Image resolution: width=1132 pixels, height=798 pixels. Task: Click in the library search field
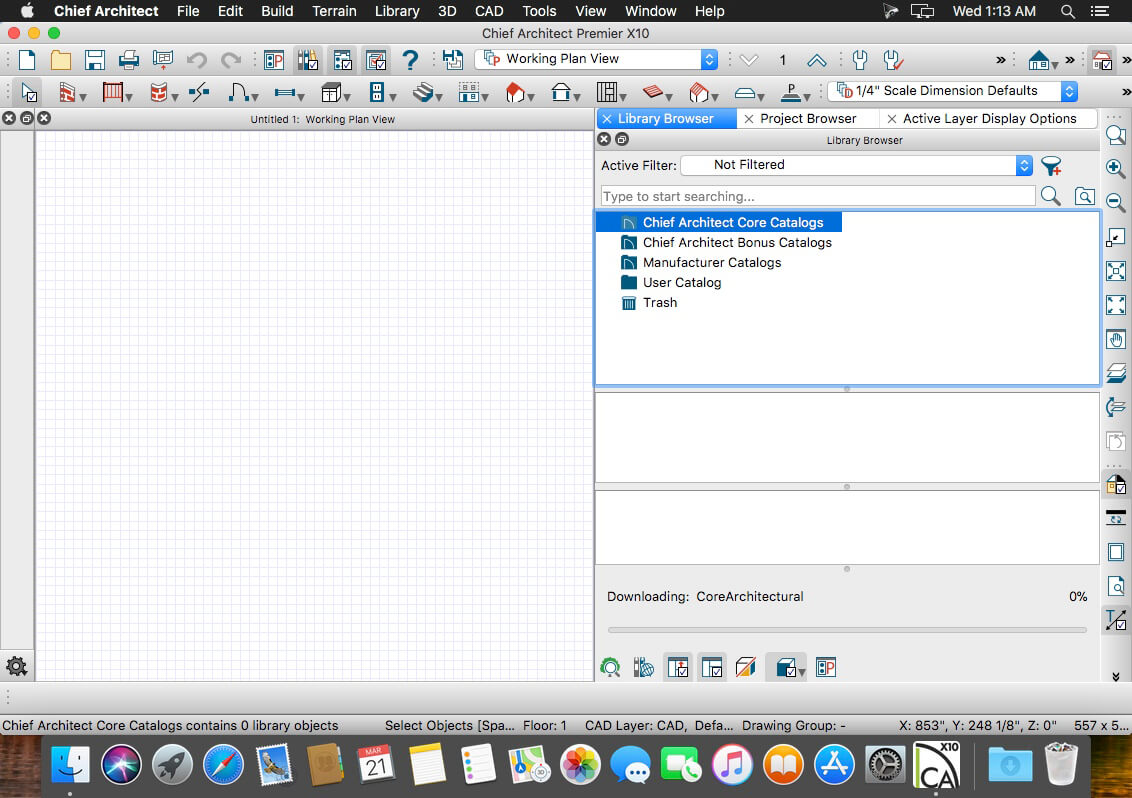click(x=818, y=196)
